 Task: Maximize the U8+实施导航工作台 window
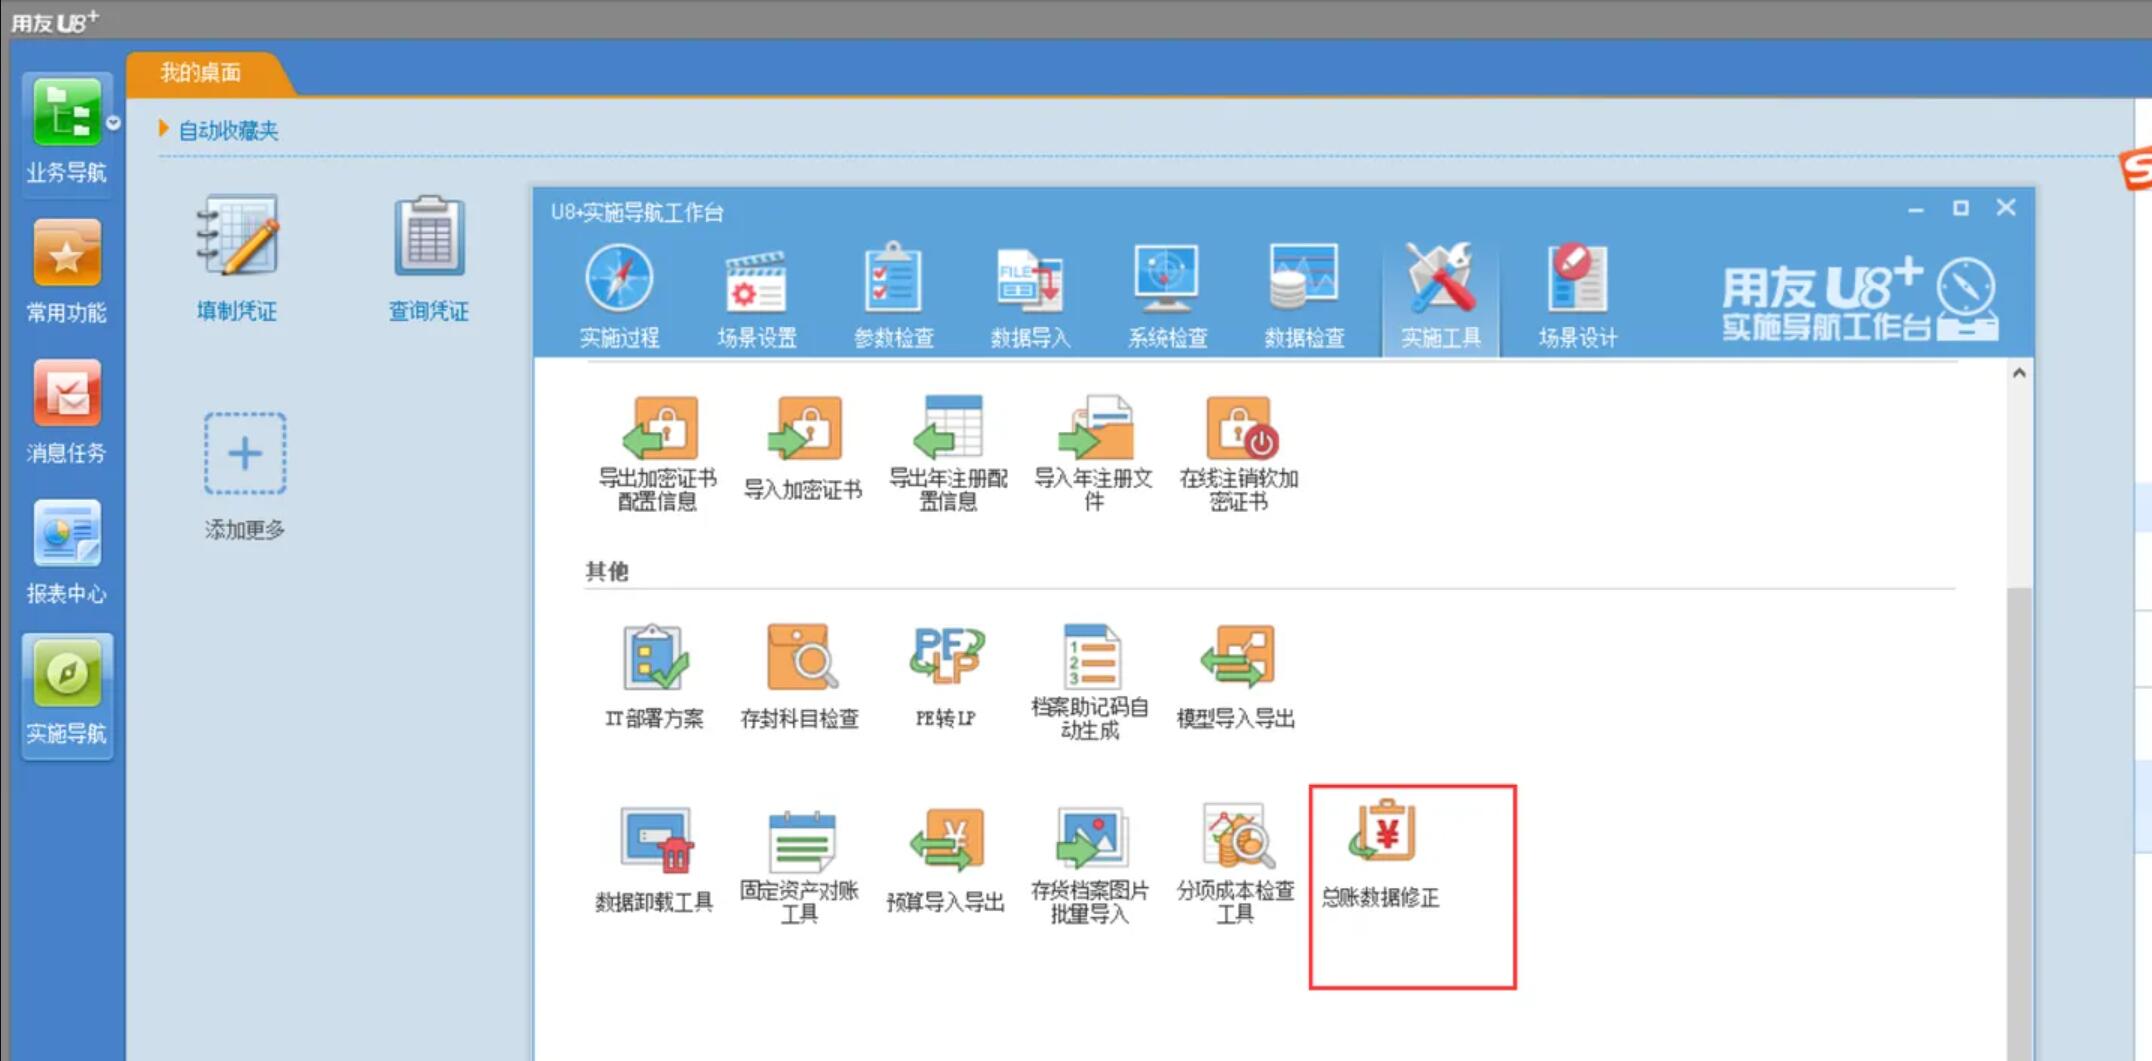1961,208
